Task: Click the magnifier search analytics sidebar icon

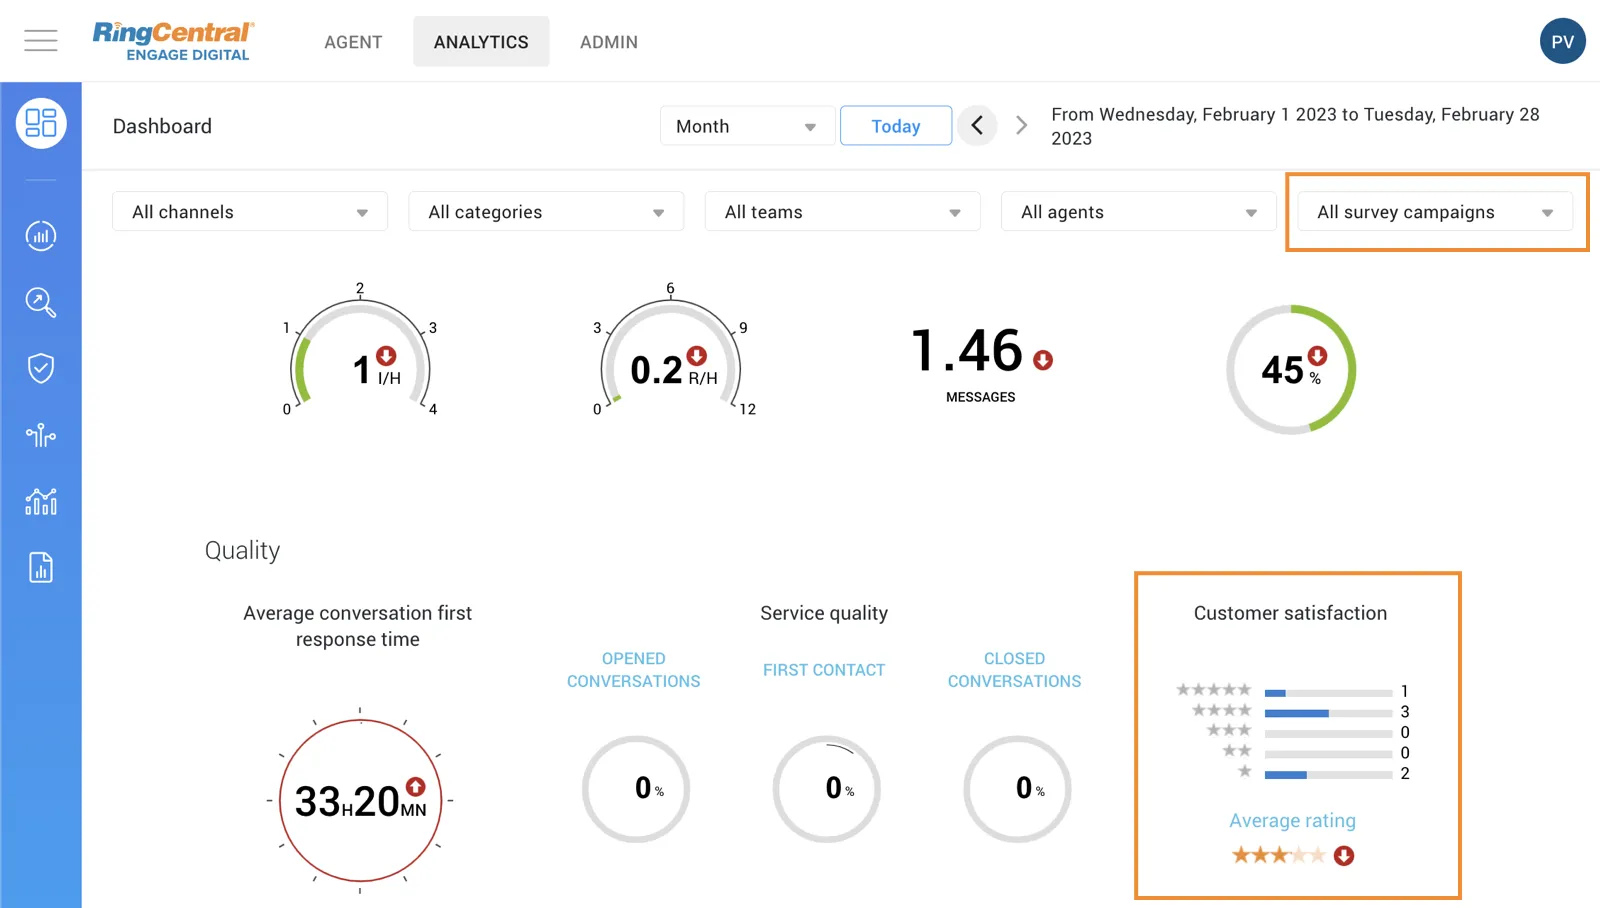Action: click(41, 302)
